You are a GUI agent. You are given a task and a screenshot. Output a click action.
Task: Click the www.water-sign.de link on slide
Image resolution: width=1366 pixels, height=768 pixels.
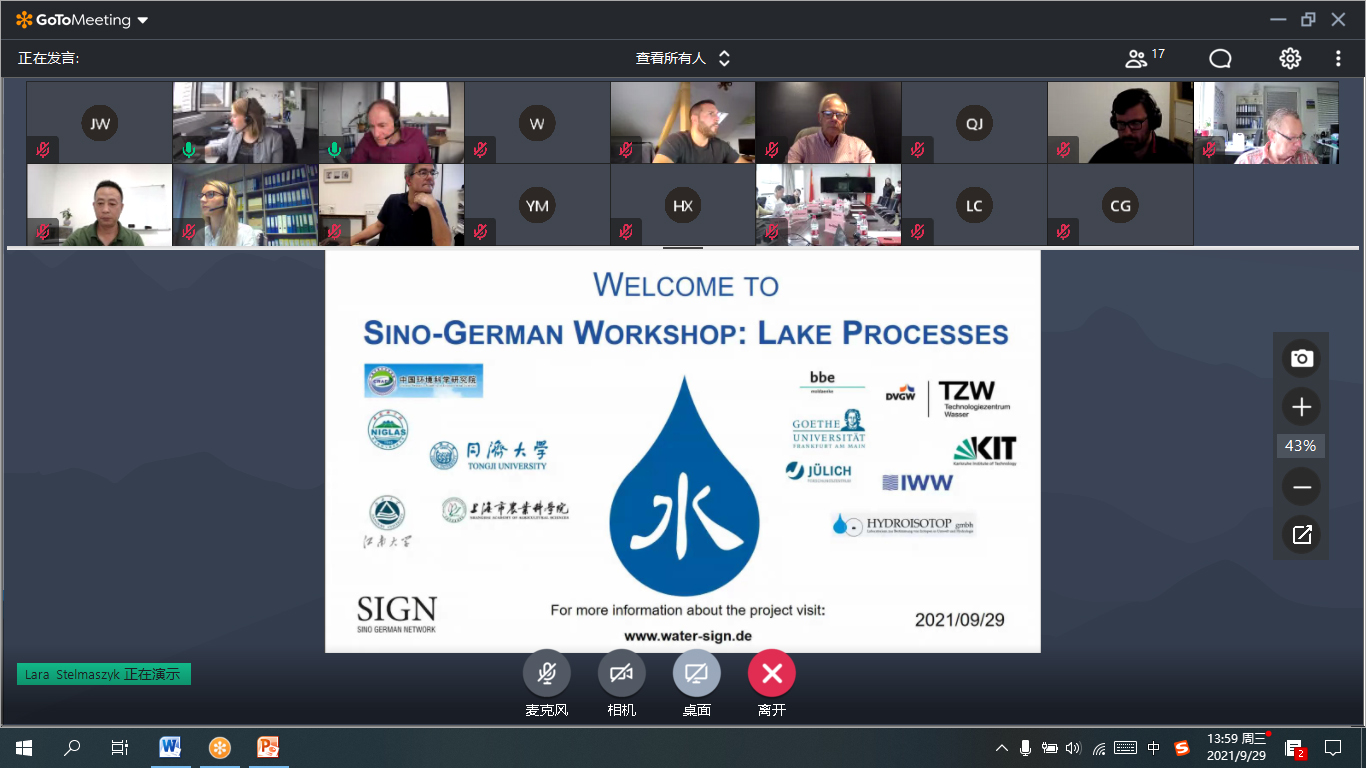tap(687, 636)
